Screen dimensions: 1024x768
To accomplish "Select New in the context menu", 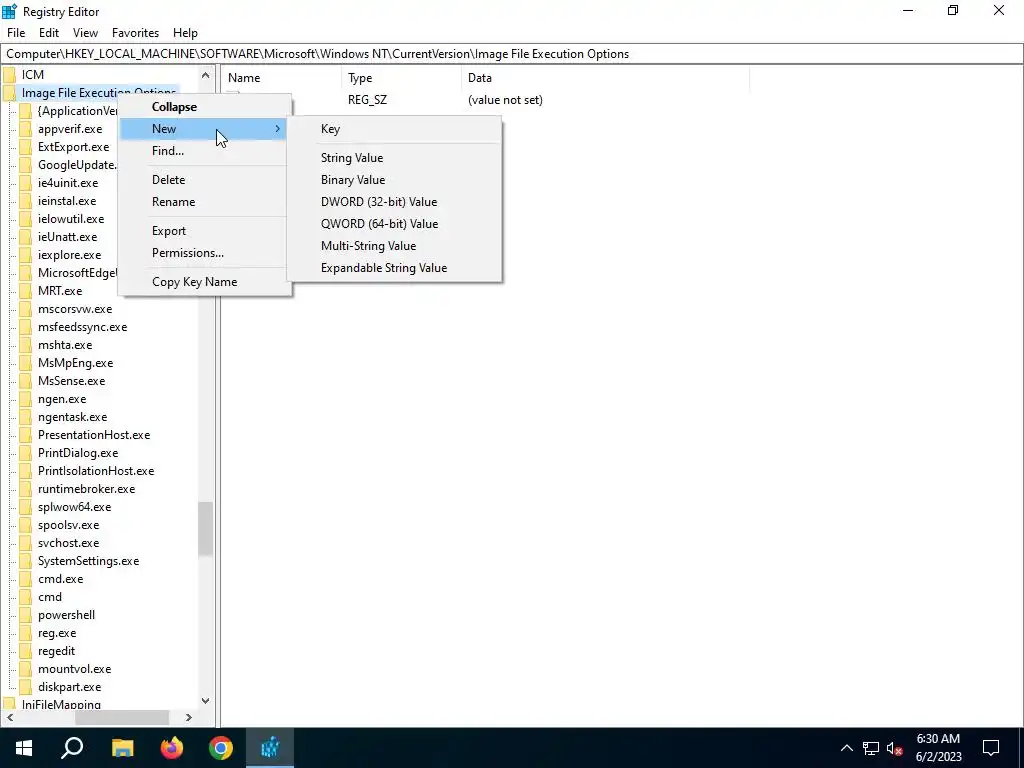I will 204,129.
